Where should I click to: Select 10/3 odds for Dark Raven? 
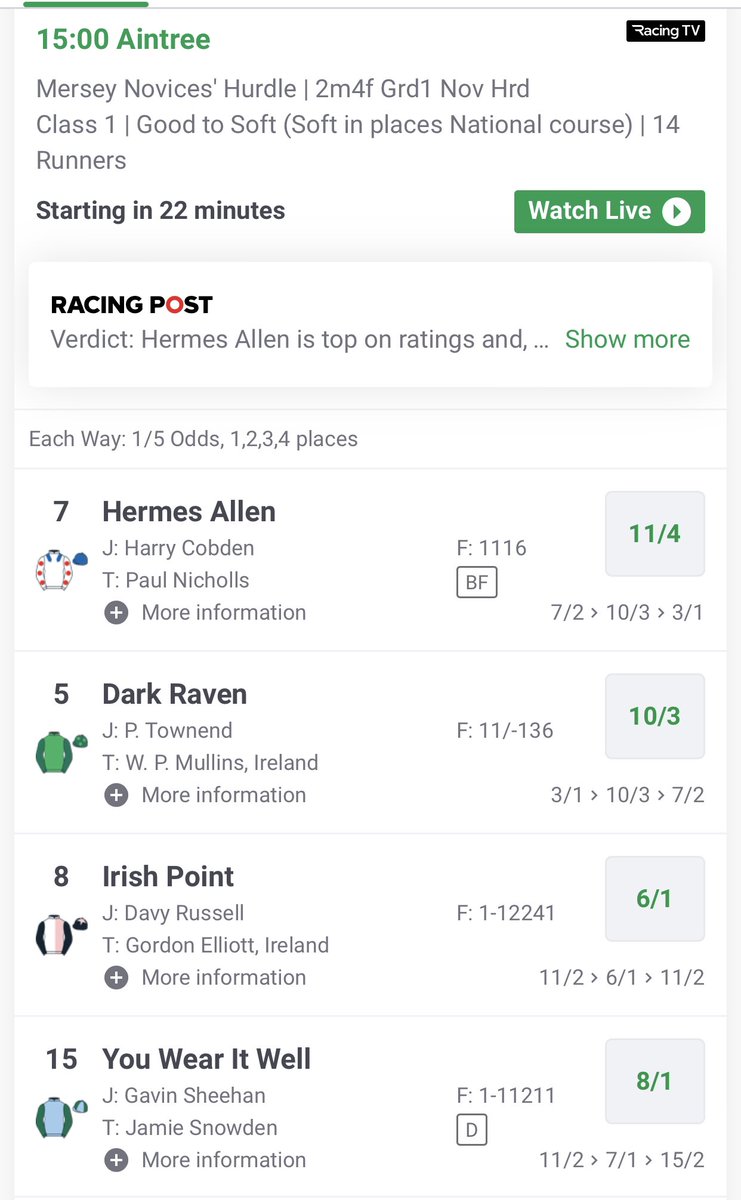click(655, 716)
